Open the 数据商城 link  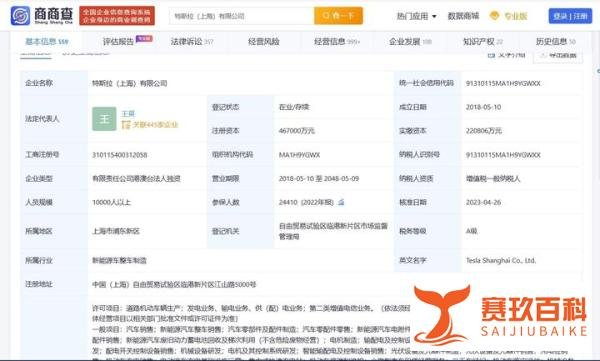click(463, 16)
